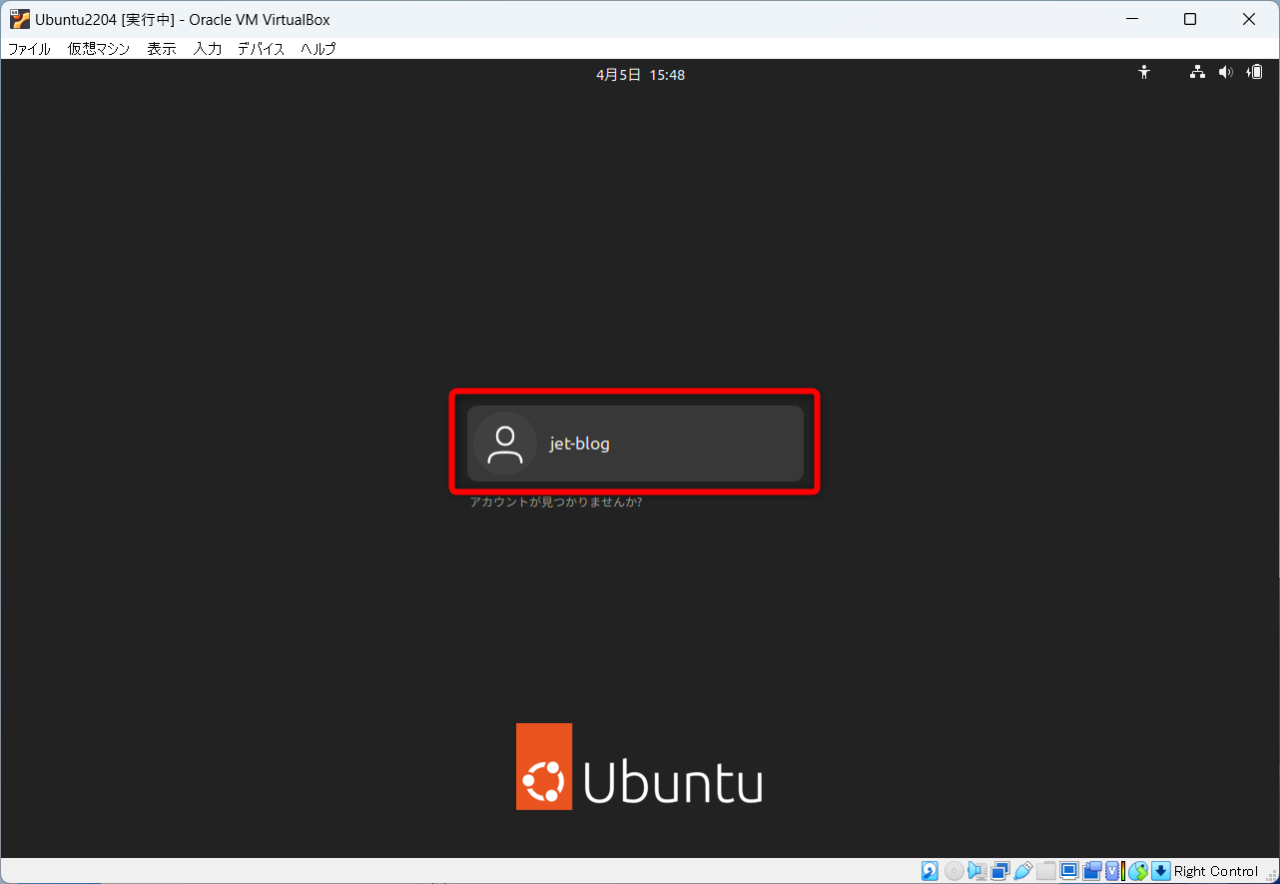Open the 仮想マシン menu
This screenshot has height=884, width=1280.
[x=98, y=48]
